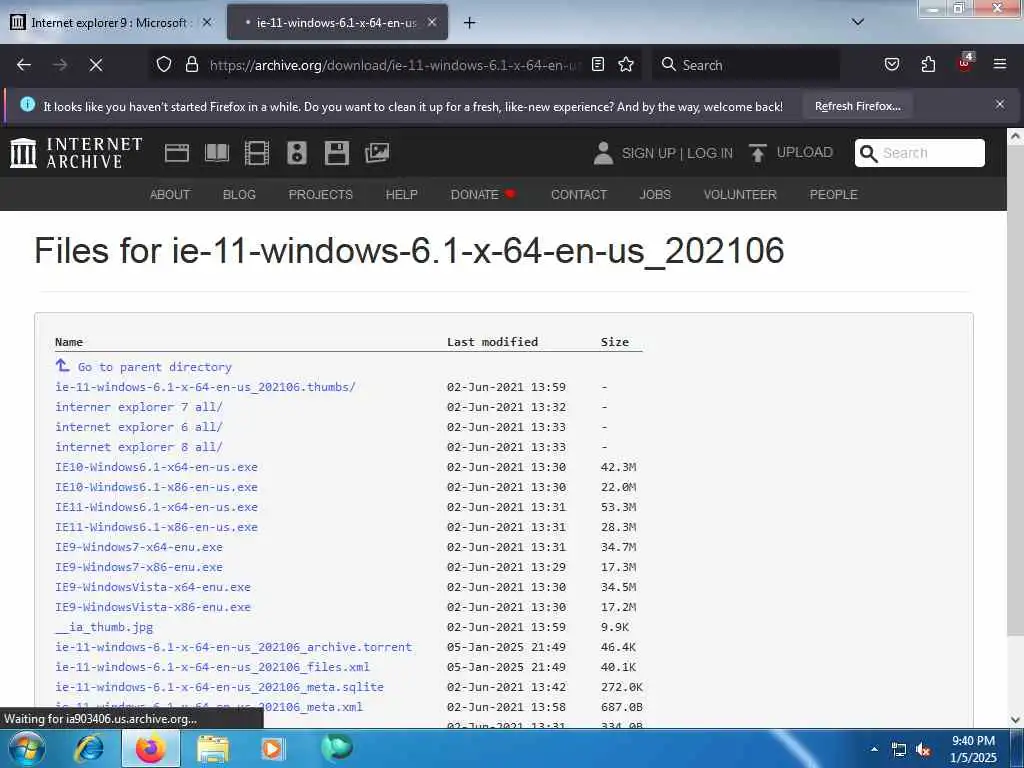This screenshot has height=768, width=1024.
Task: Launch Internet Explorer from the taskbar
Action: [89, 748]
